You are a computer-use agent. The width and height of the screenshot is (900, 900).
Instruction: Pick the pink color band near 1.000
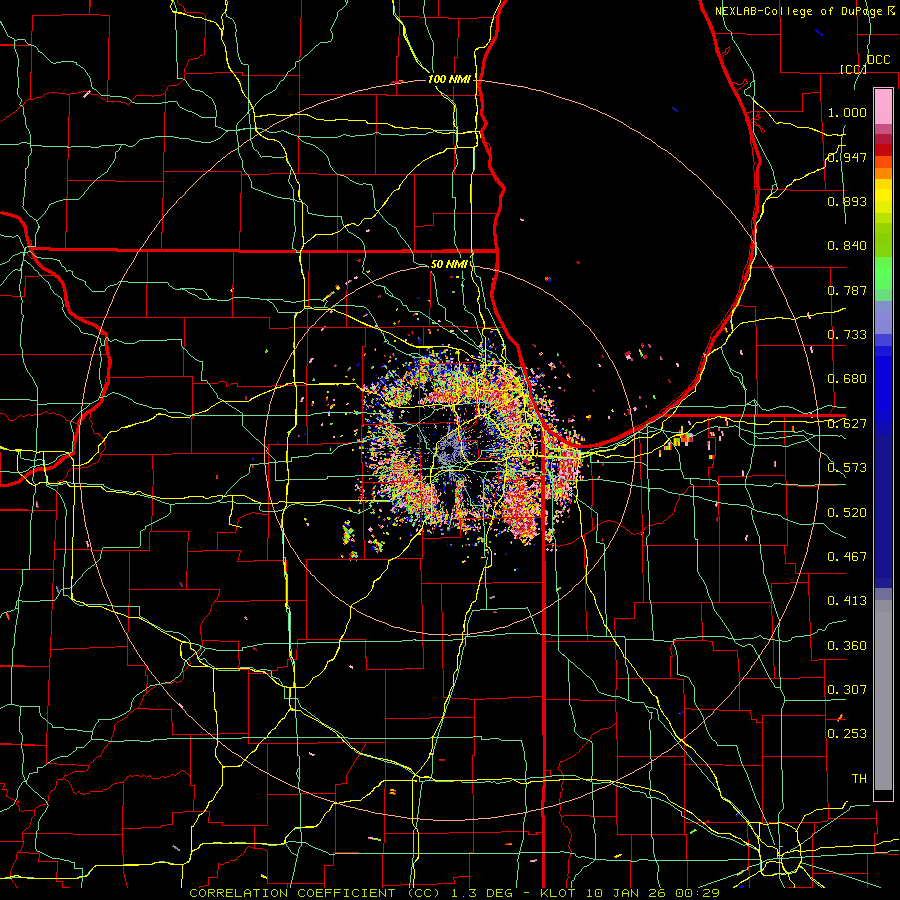pos(883,106)
